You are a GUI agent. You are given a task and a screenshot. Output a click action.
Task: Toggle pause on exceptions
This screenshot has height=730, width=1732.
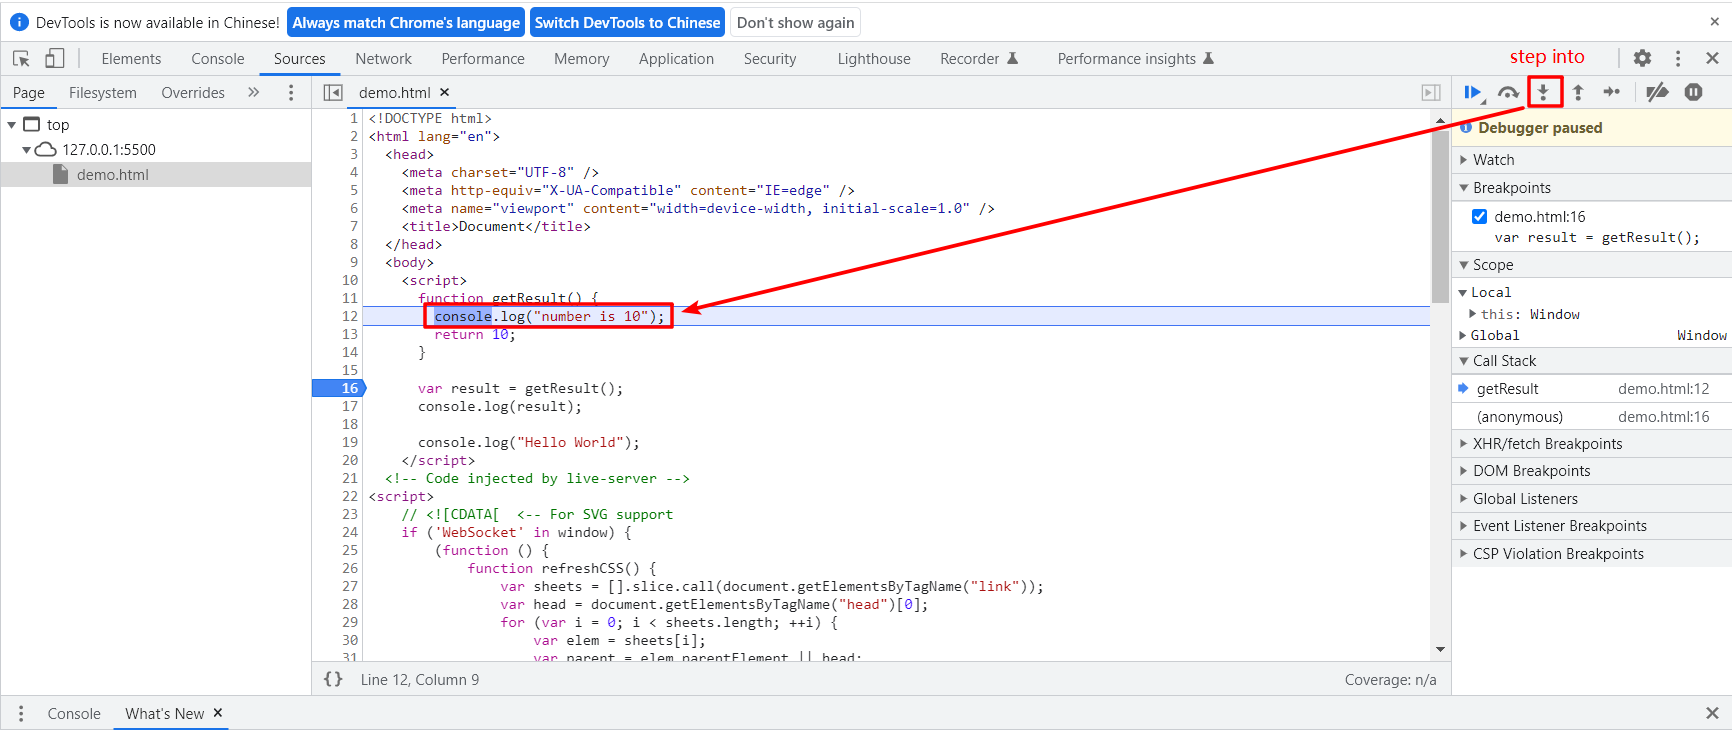(1693, 92)
